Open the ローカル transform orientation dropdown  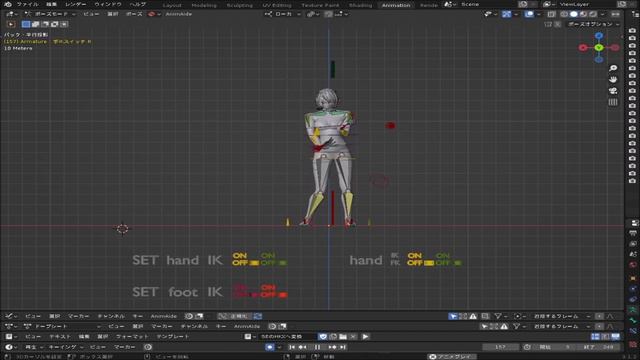pyautogui.click(x=283, y=14)
